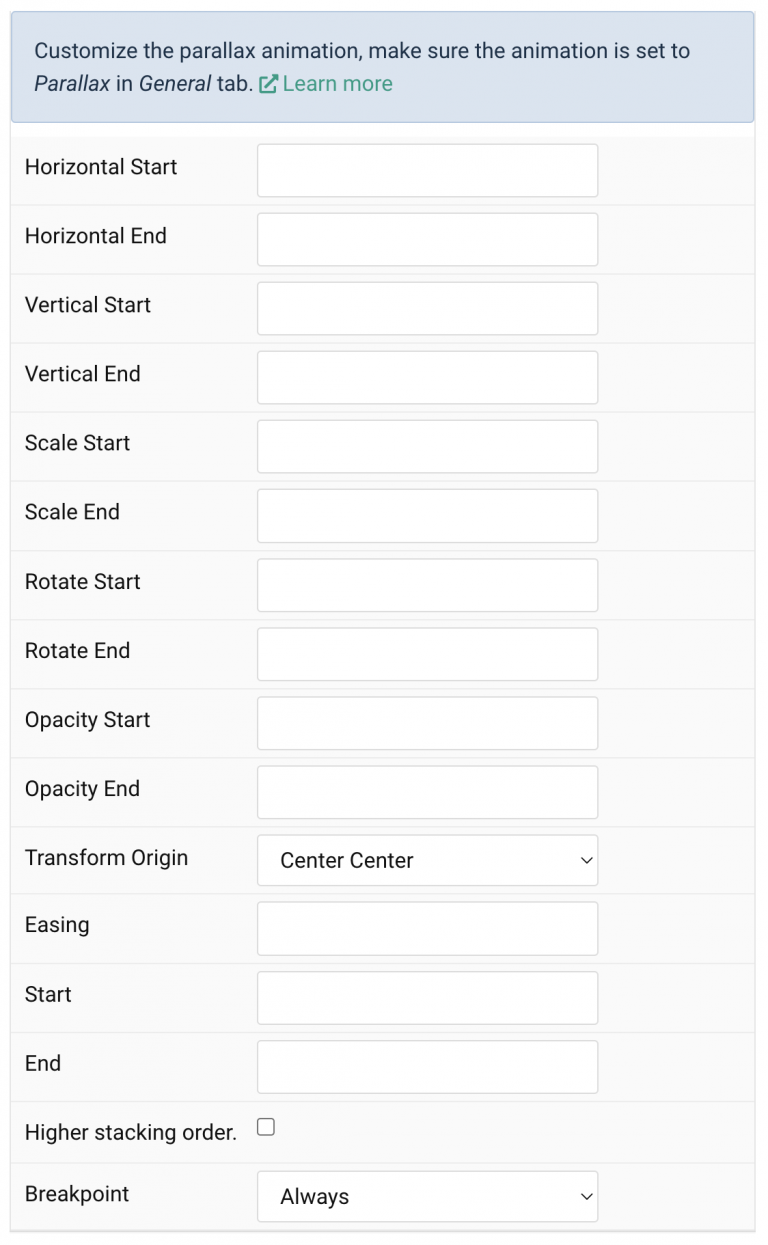
Task: Click the Easing input field
Action: click(x=427, y=928)
